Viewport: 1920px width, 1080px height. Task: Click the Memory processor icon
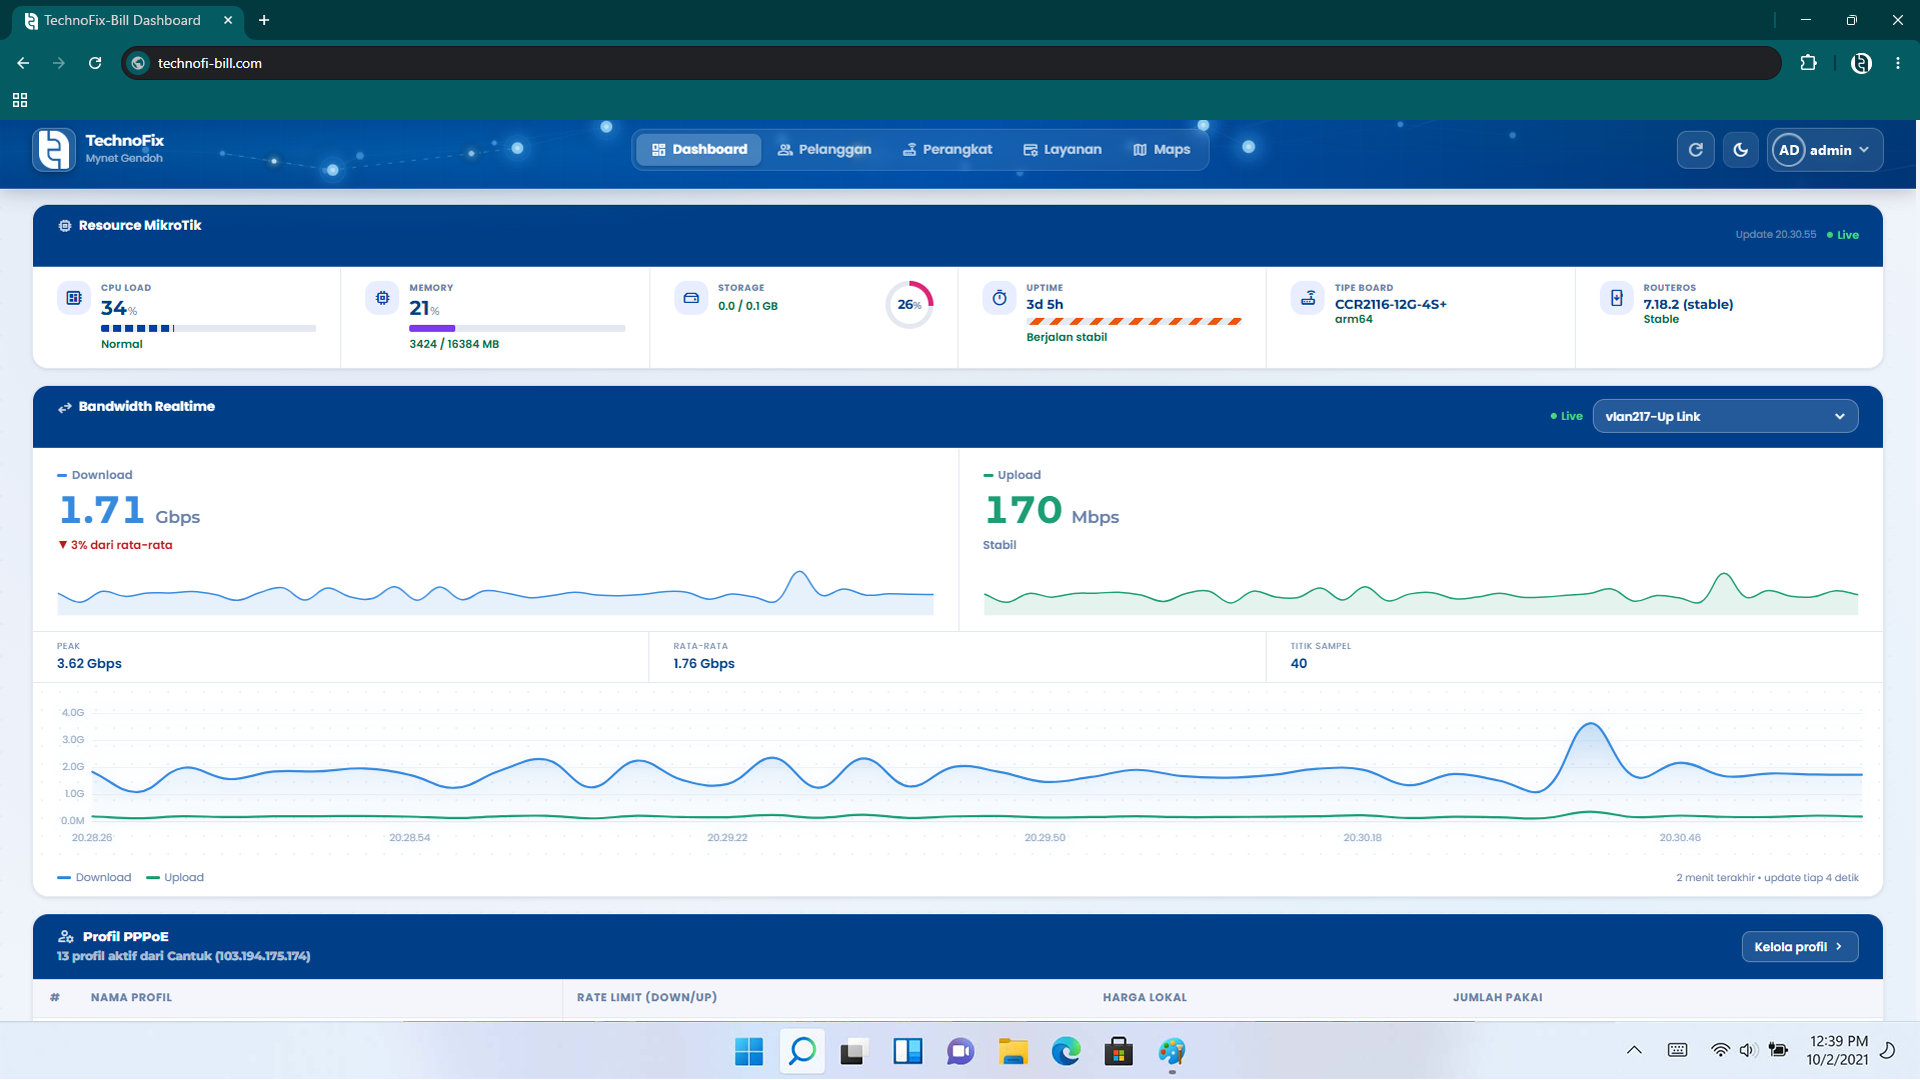coord(382,298)
